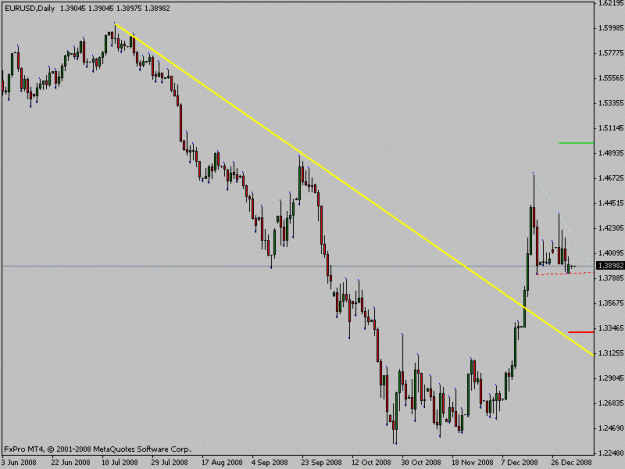The image size is (625, 469).
Task: Click the 22 Jun 2008 date label
Action: click(71, 462)
